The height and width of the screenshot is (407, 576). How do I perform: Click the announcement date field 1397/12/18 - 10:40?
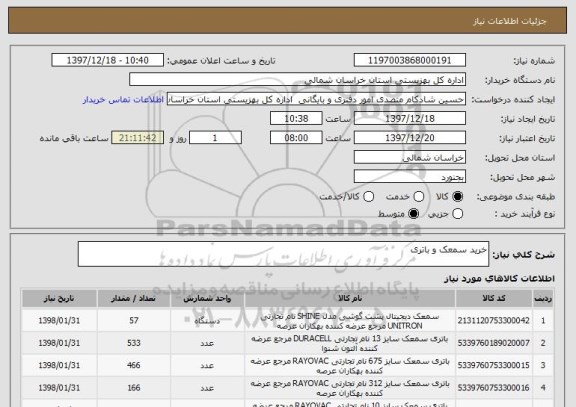point(108,60)
